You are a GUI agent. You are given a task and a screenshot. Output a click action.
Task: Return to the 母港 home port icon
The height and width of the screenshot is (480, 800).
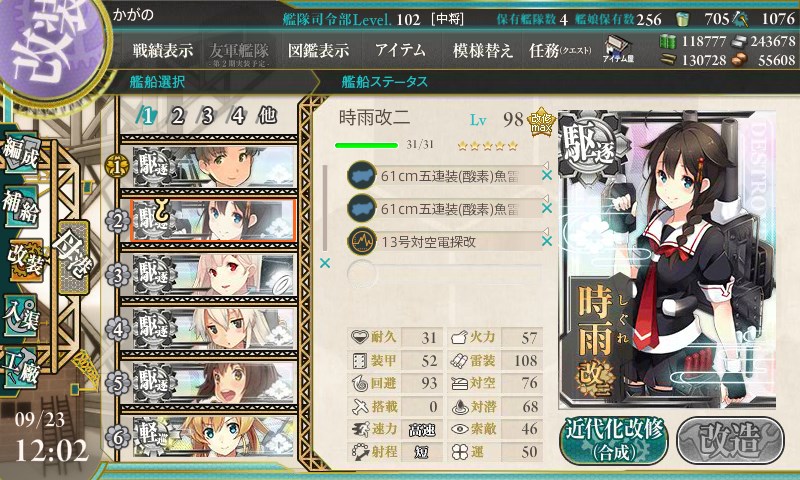click(x=74, y=258)
